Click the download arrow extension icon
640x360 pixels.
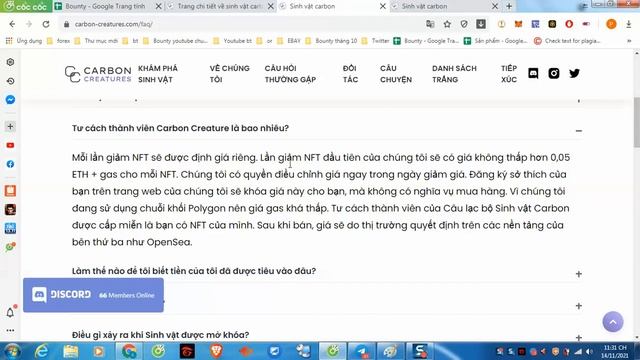coord(481,24)
